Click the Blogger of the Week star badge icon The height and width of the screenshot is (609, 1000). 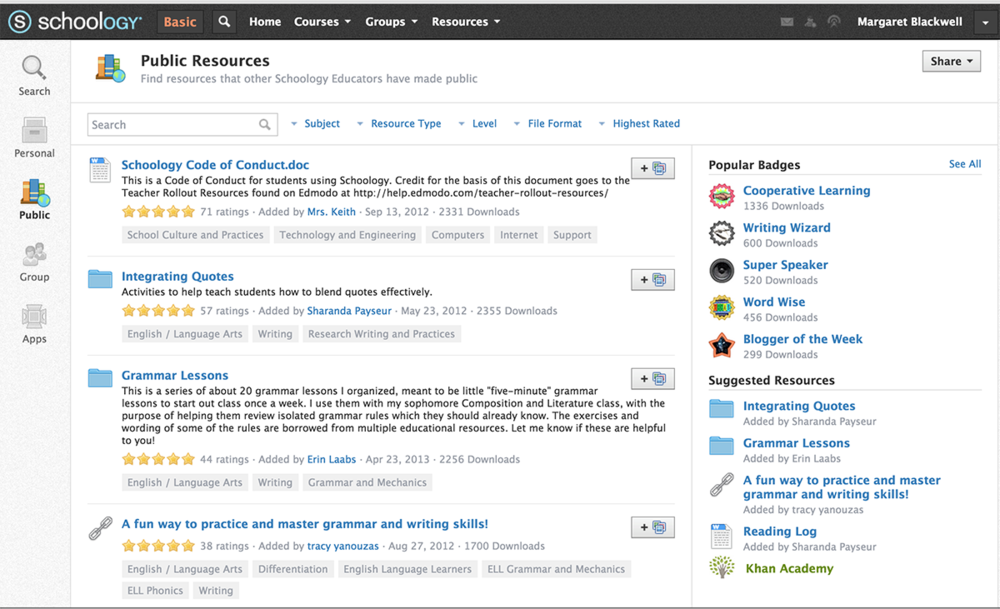click(x=722, y=345)
